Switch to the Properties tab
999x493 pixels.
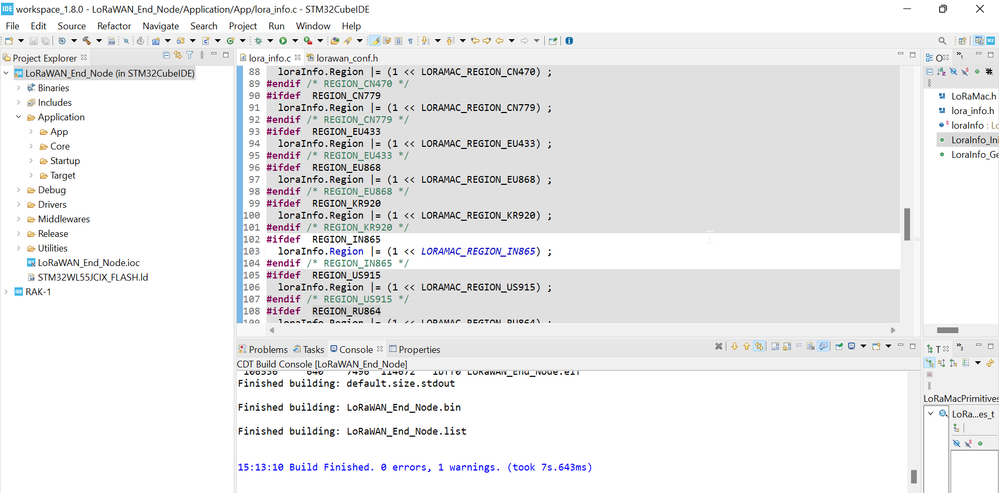[414, 349]
